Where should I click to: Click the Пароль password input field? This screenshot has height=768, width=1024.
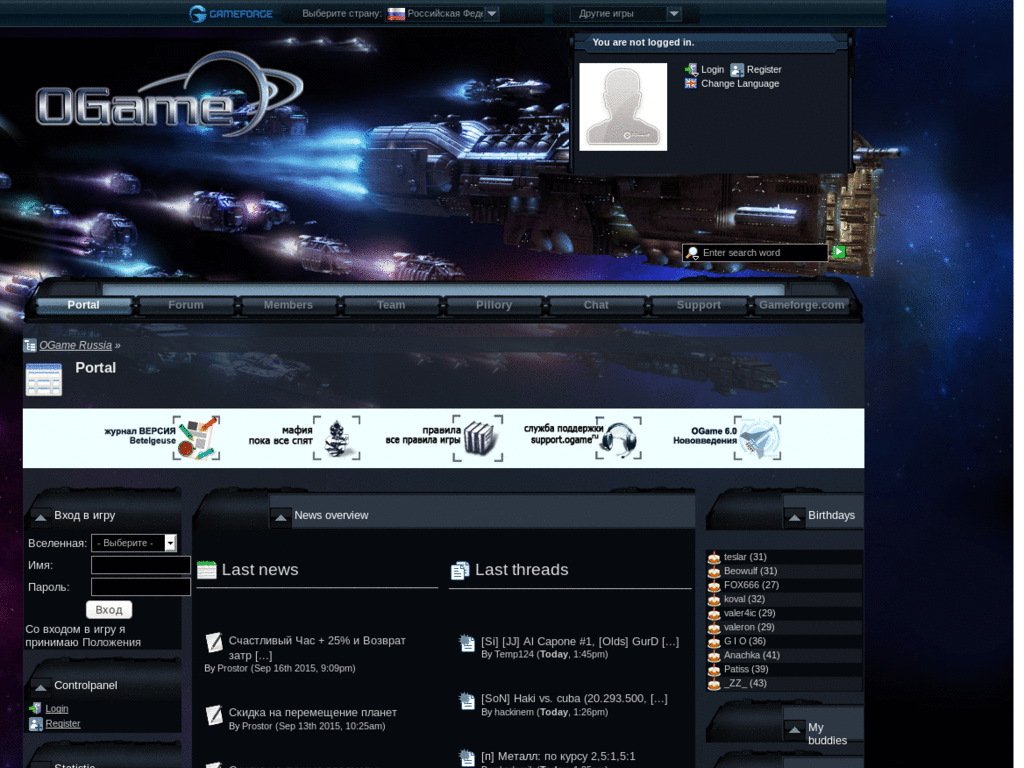140,586
